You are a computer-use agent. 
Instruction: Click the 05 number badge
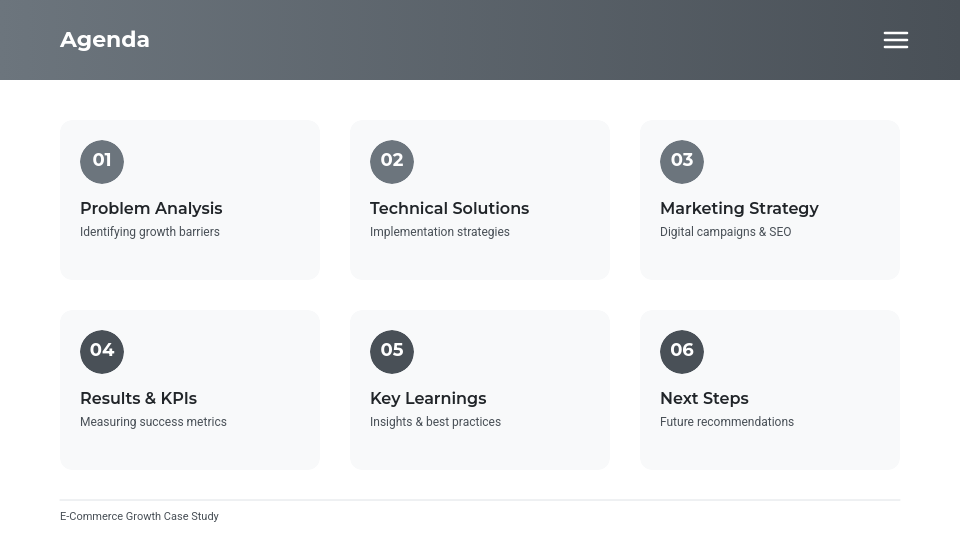[x=392, y=352]
